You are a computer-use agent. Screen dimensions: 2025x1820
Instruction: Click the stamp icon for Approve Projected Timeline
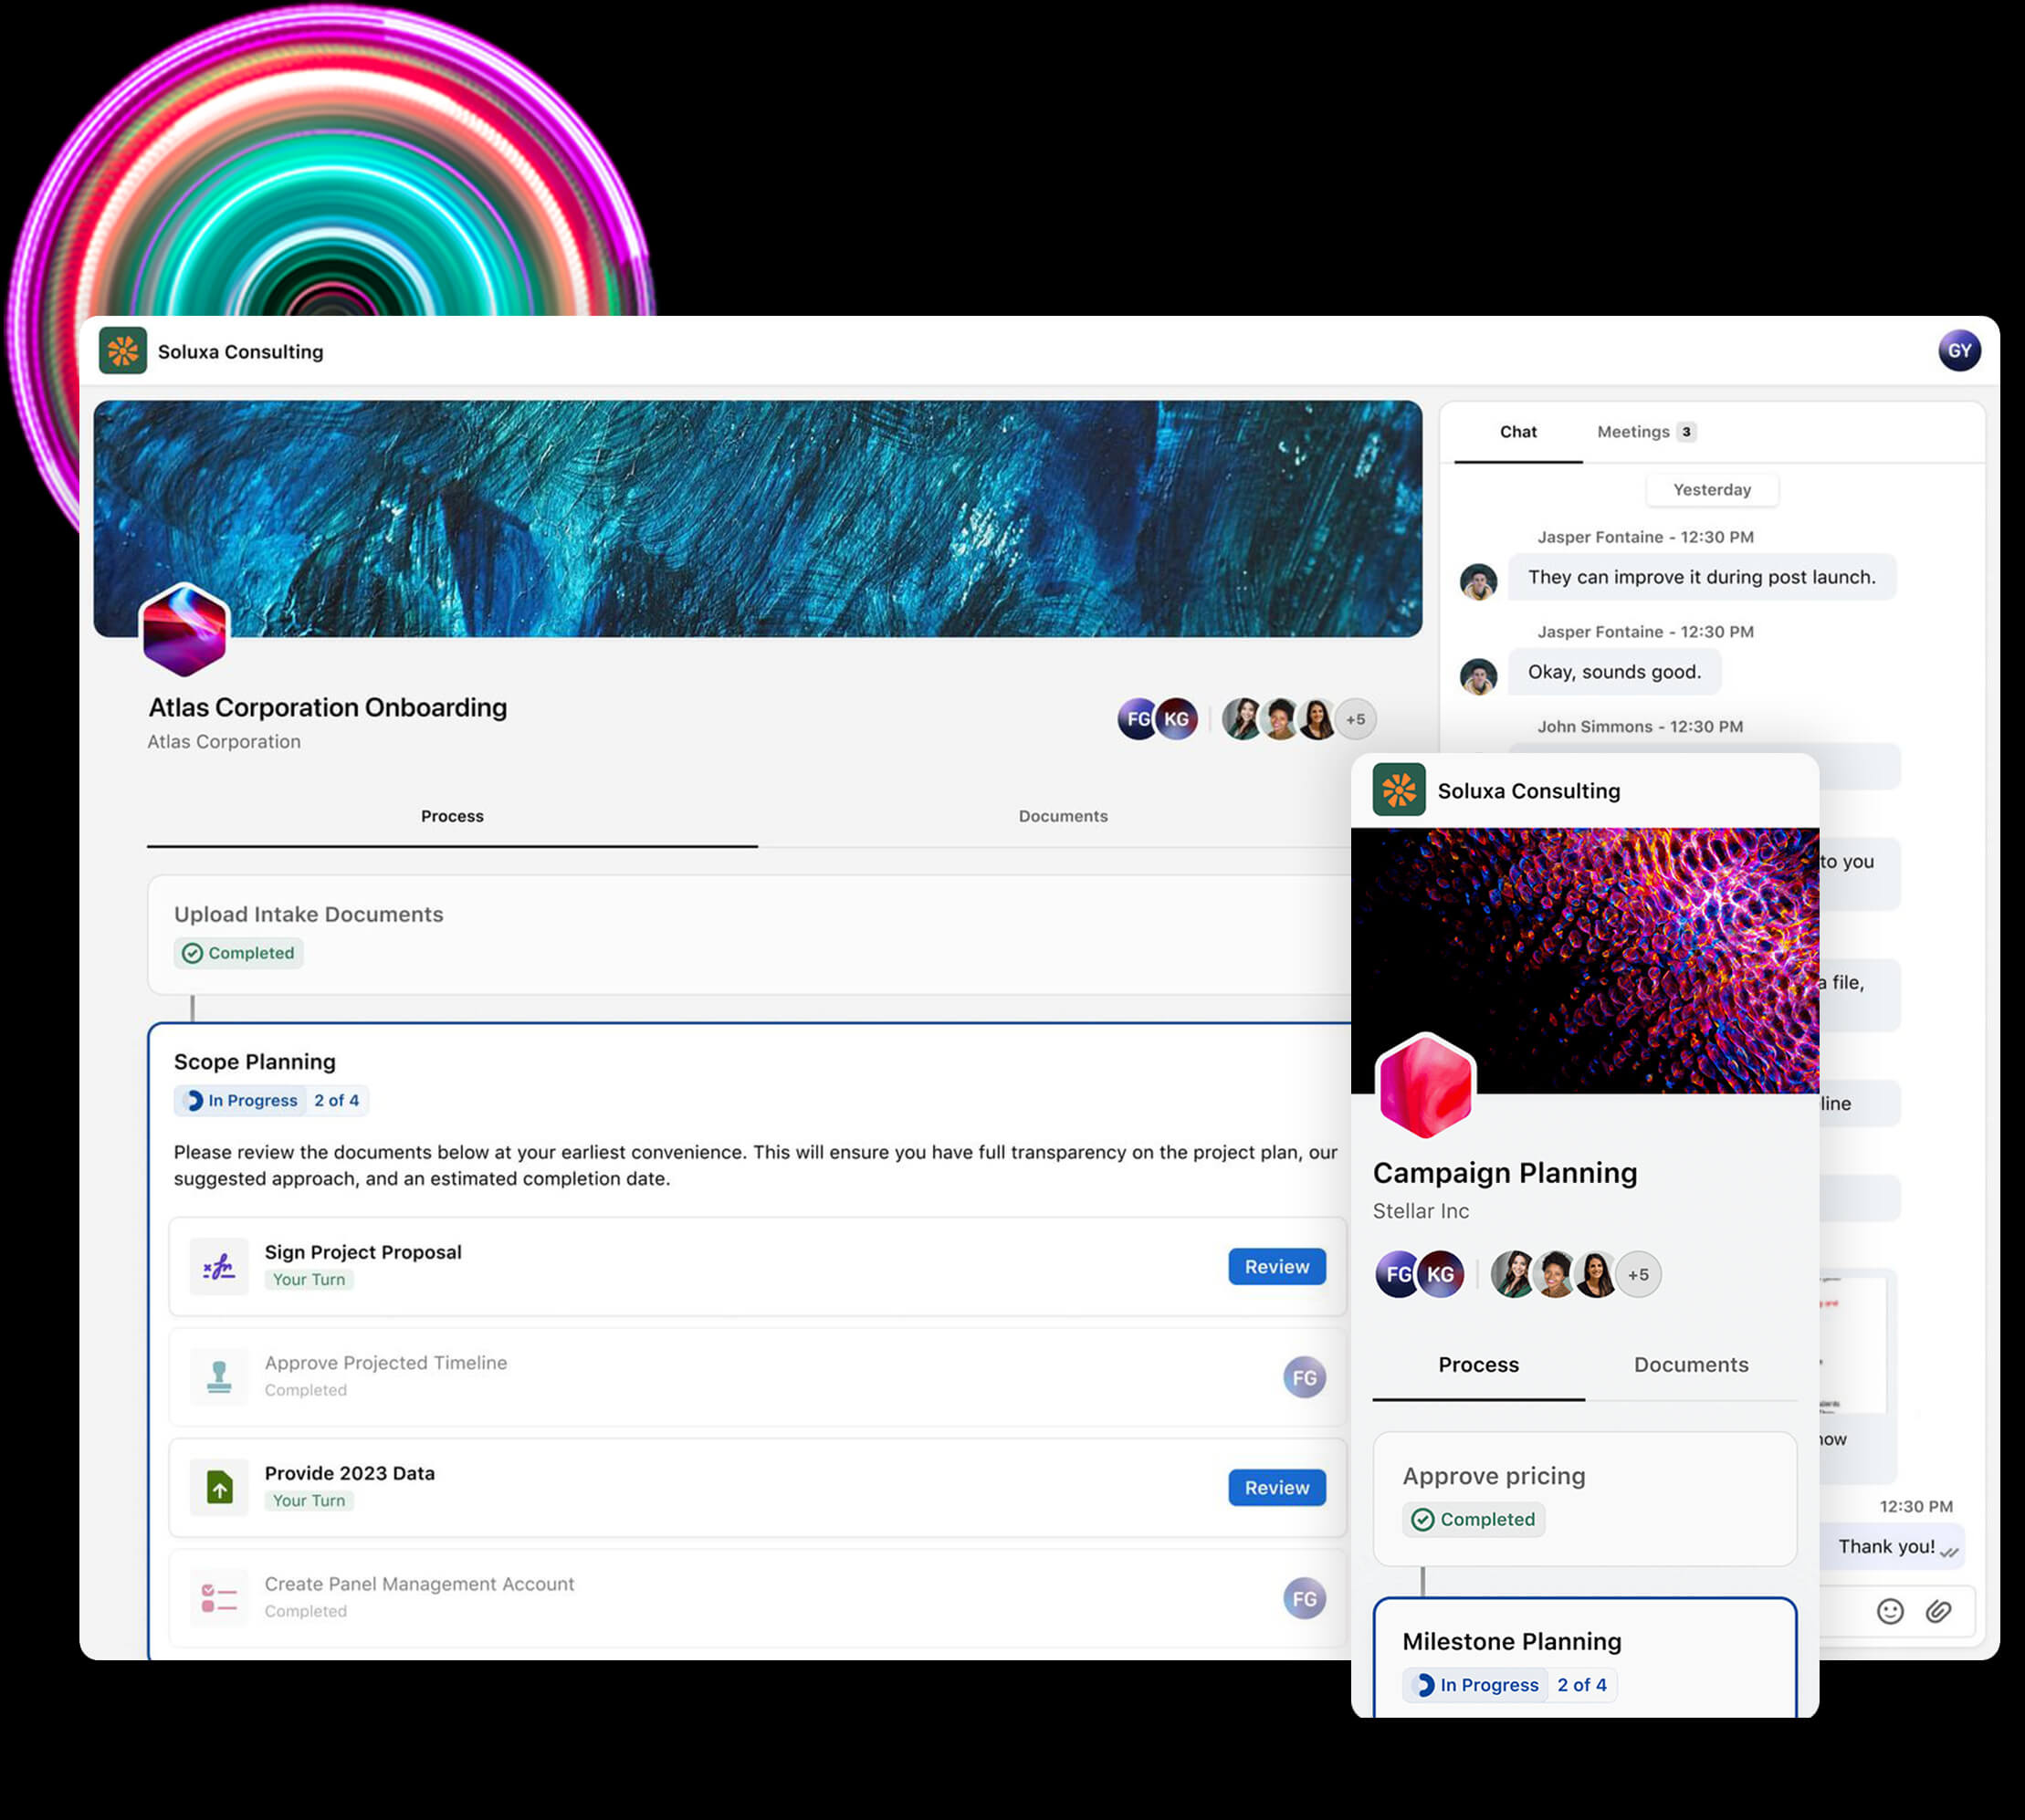pyautogui.click(x=219, y=1377)
